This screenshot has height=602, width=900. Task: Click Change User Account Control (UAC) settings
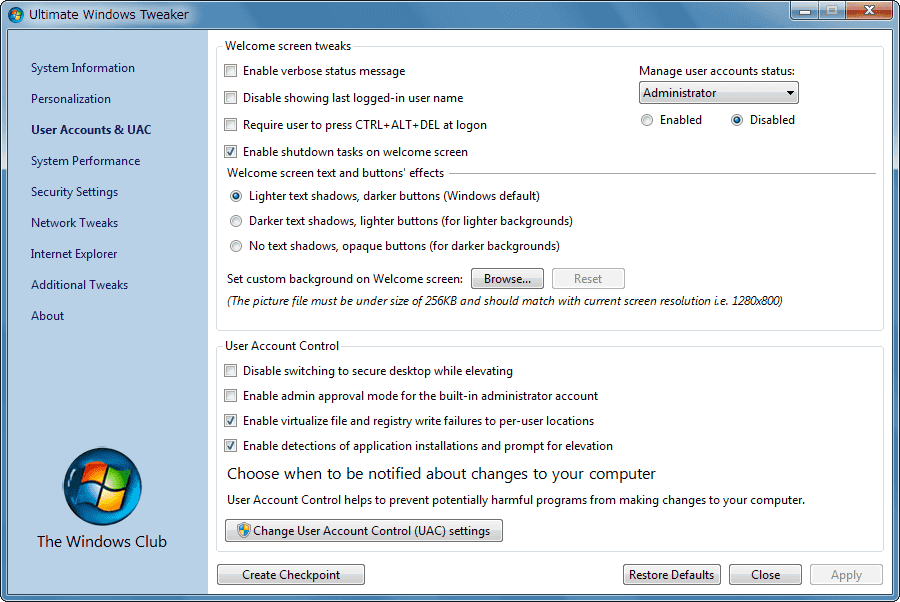click(364, 530)
